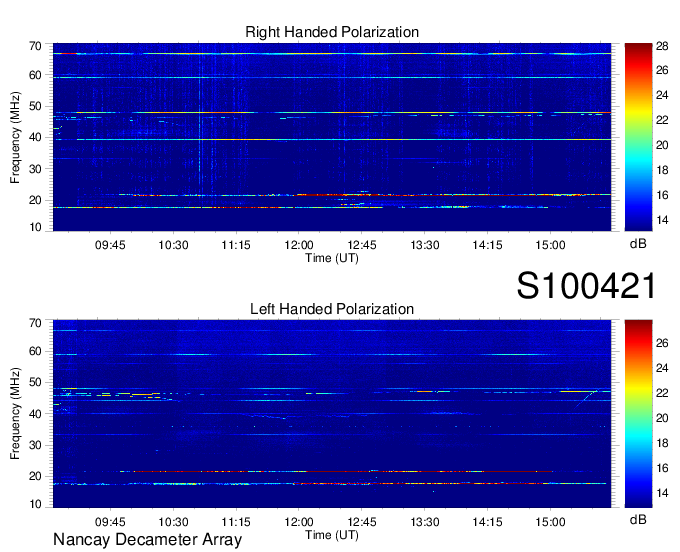
Task: Click the 12:00 tick under the left-handed plot
Action: click(x=299, y=522)
